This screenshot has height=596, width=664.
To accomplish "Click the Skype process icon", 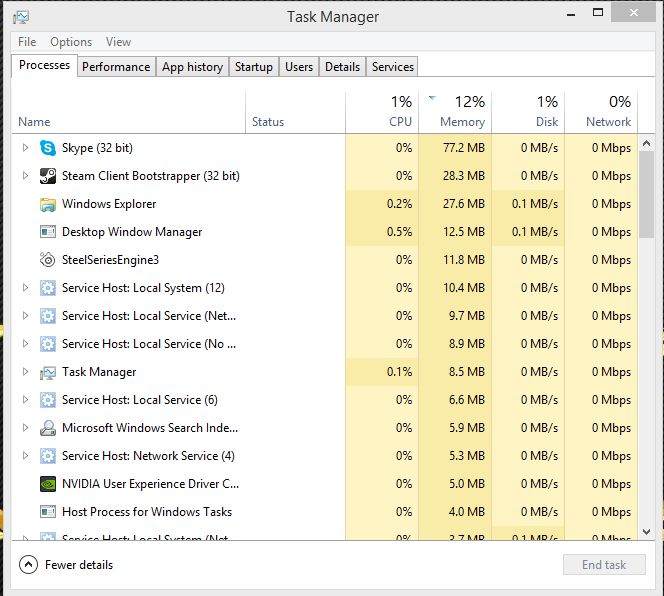I will click(48, 148).
